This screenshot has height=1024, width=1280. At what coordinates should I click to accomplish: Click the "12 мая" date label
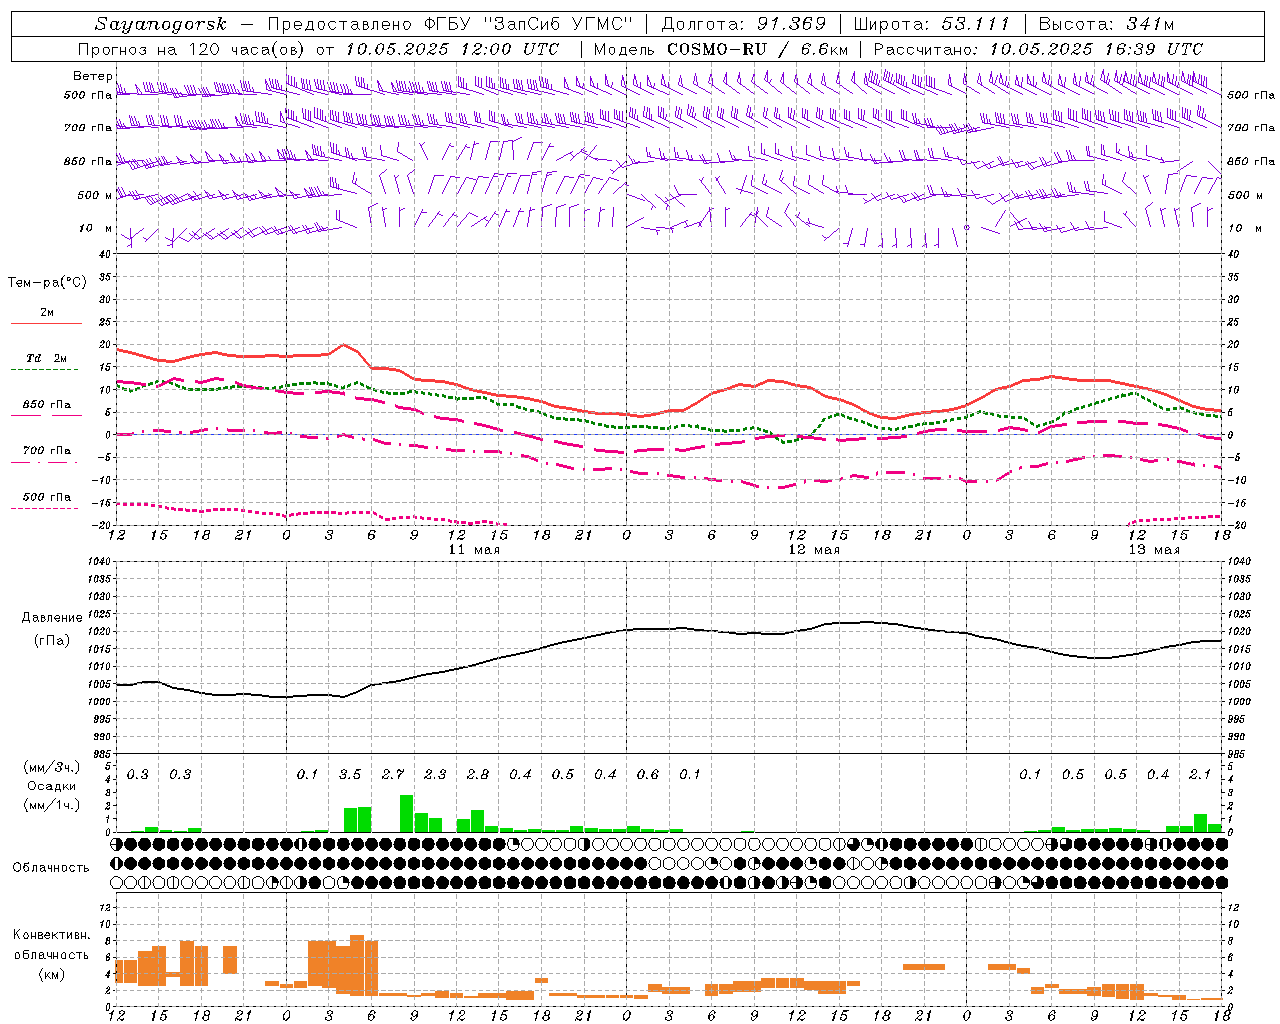click(814, 550)
